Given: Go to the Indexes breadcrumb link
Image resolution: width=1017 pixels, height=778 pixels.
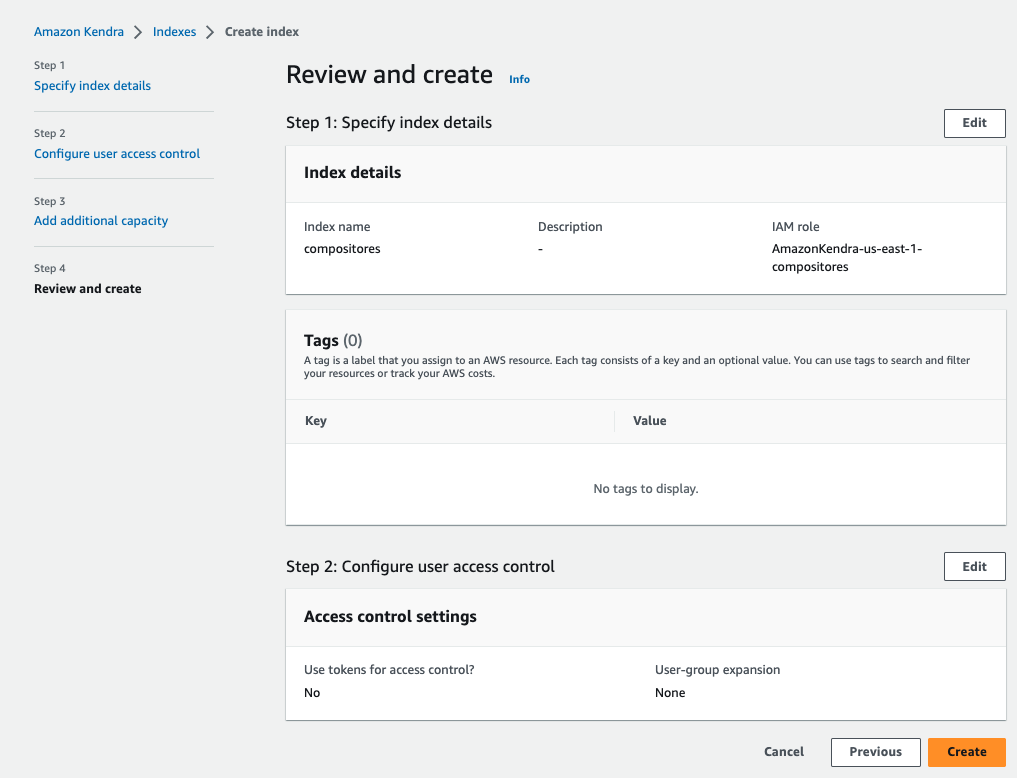Looking at the screenshot, I should tap(174, 32).
